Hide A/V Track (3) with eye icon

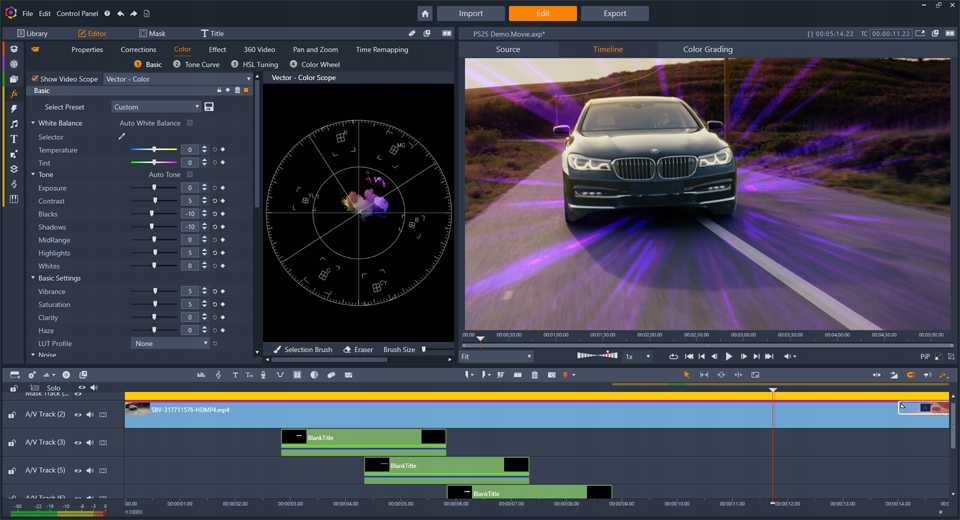tap(77, 442)
